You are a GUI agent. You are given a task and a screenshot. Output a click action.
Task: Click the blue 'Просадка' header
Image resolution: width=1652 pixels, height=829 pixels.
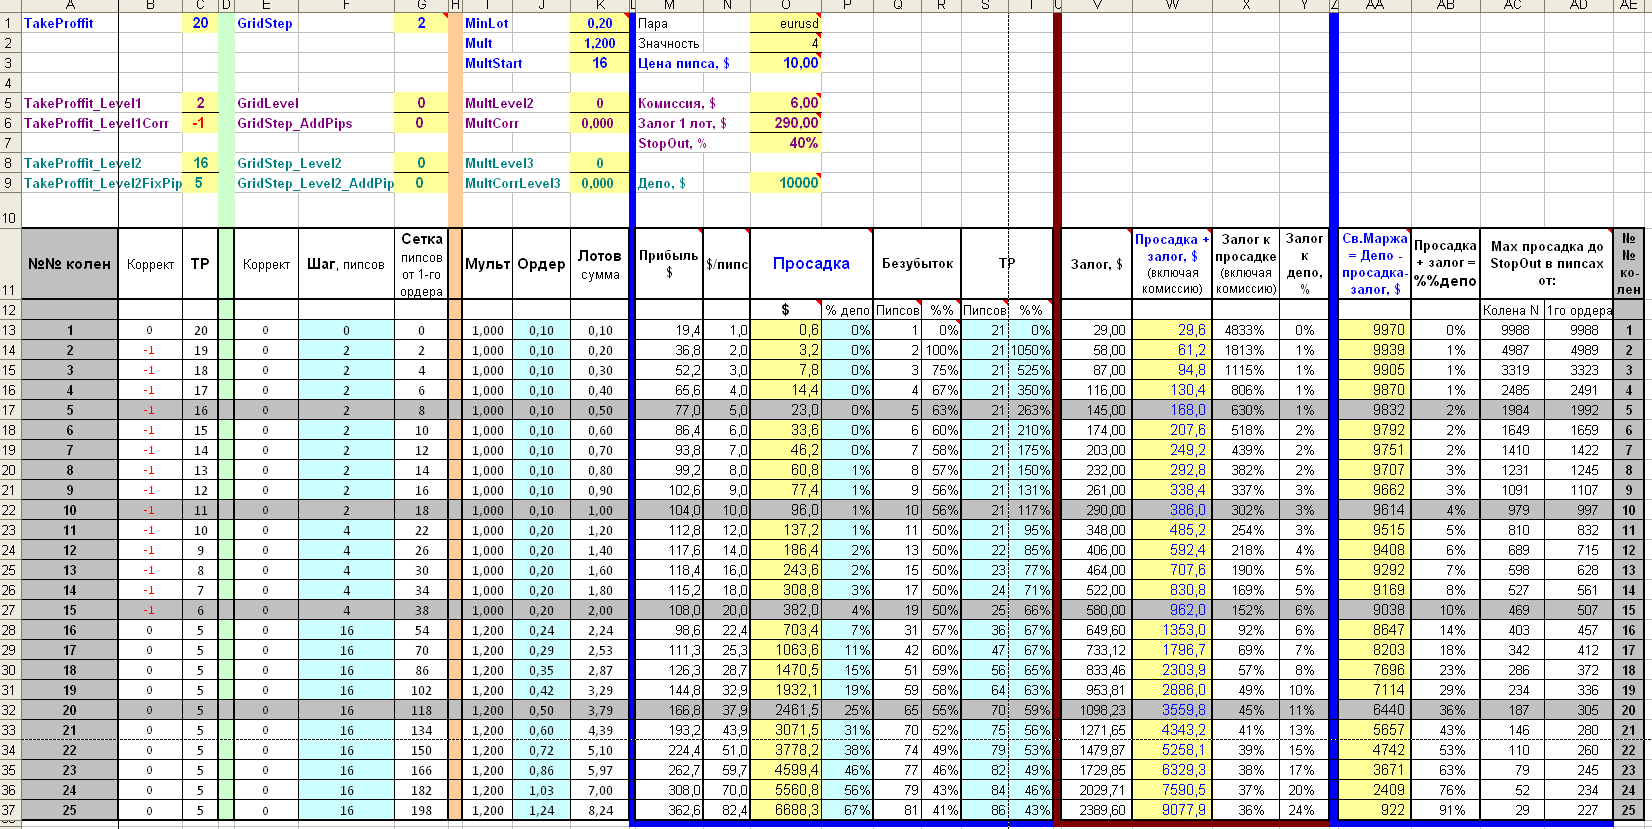pos(811,264)
